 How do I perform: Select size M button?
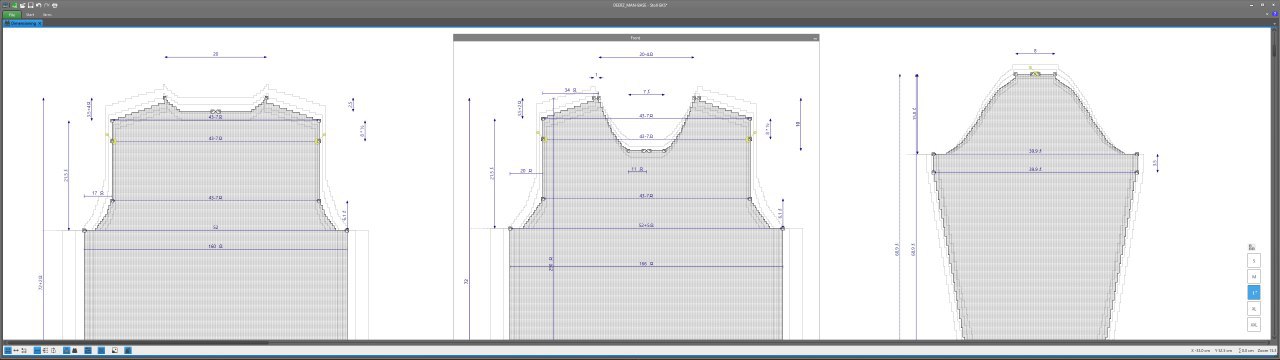1254,277
